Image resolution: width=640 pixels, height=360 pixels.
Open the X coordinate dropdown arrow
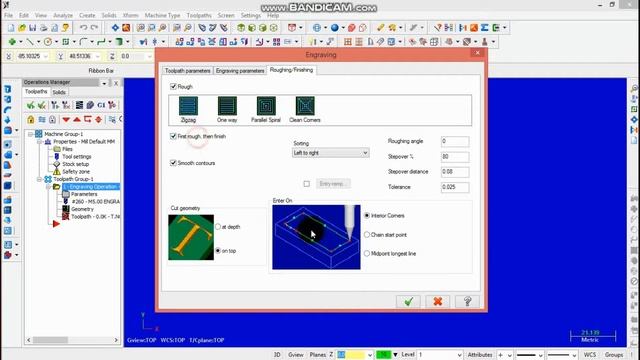pyautogui.click(x=46, y=56)
